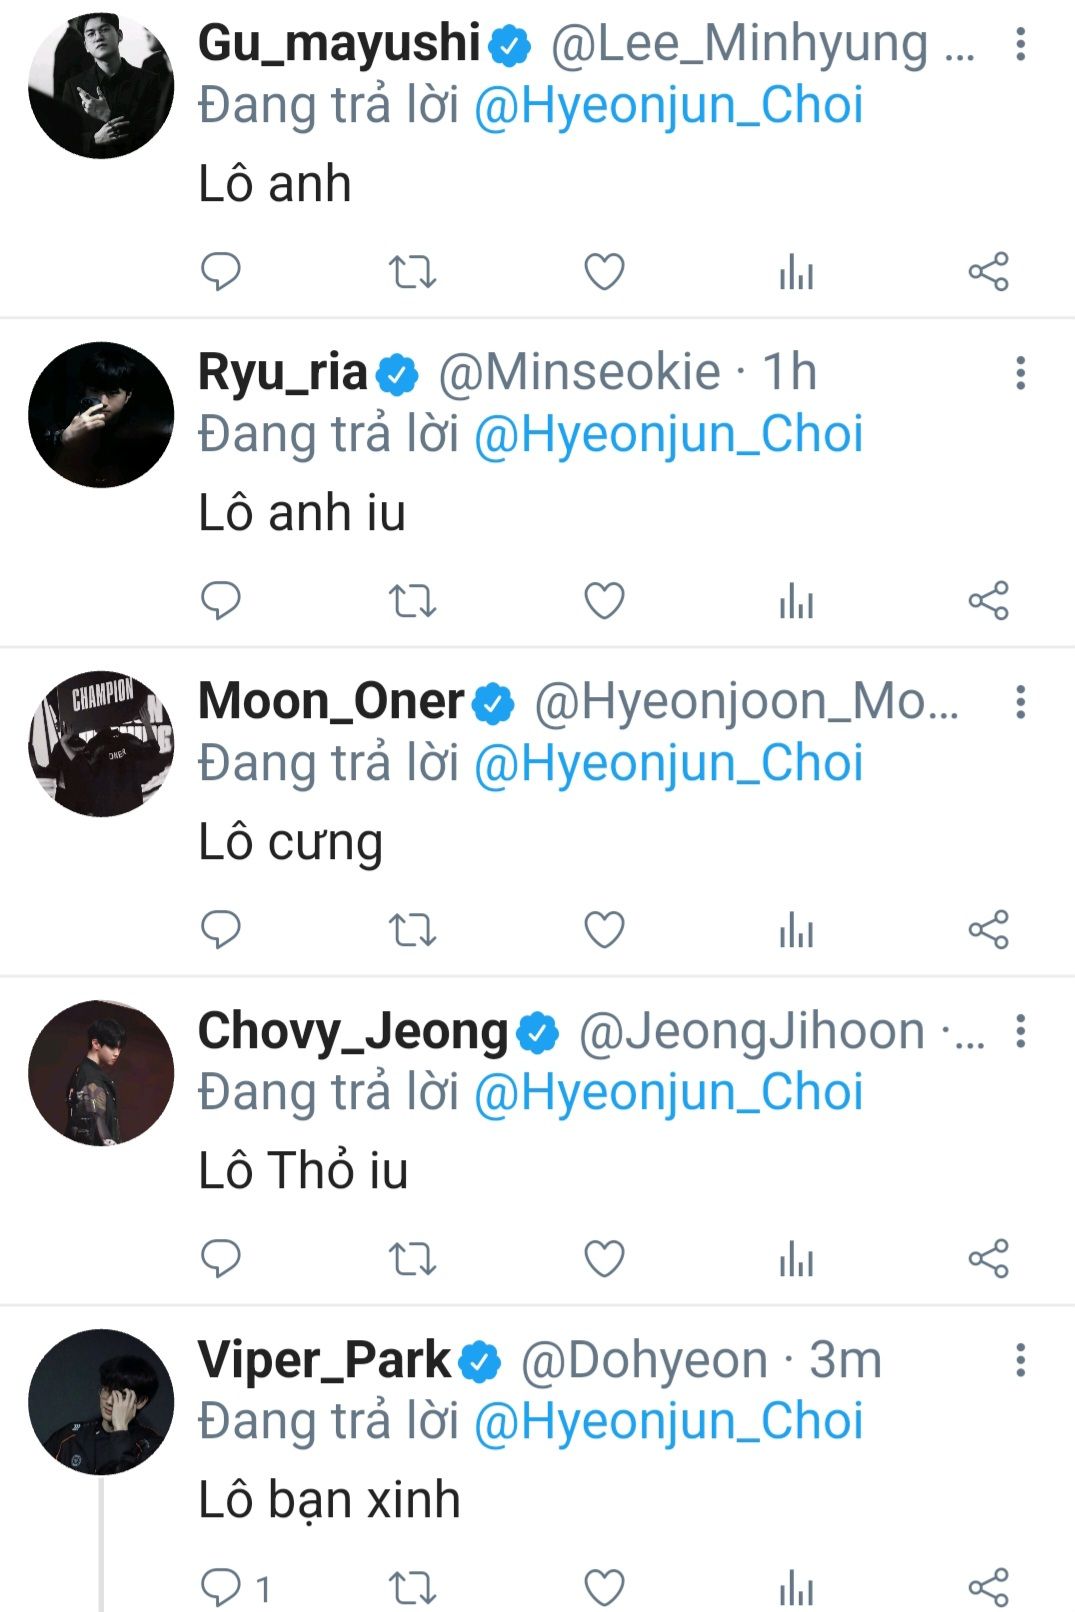Share Gu_mayushi's "Lô anh" tweet

click(x=988, y=271)
